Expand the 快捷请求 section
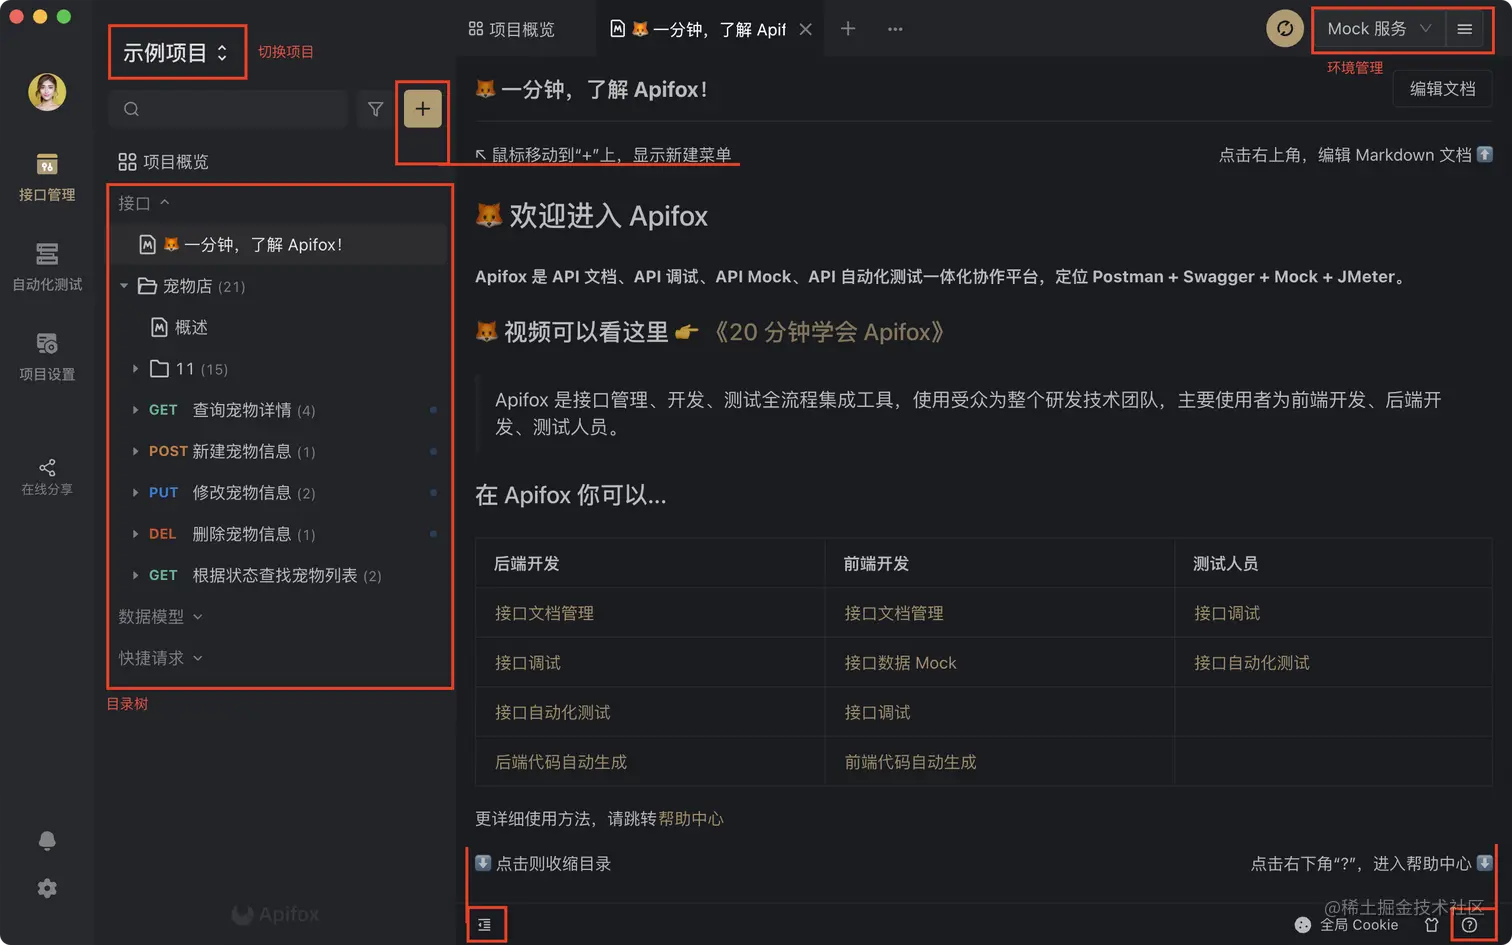The height and width of the screenshot is (945, 1512). [160, 658]
